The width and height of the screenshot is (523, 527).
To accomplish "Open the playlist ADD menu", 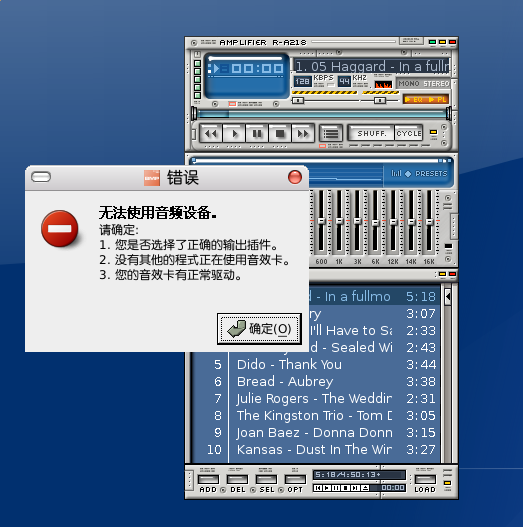I will click(208, 483).
